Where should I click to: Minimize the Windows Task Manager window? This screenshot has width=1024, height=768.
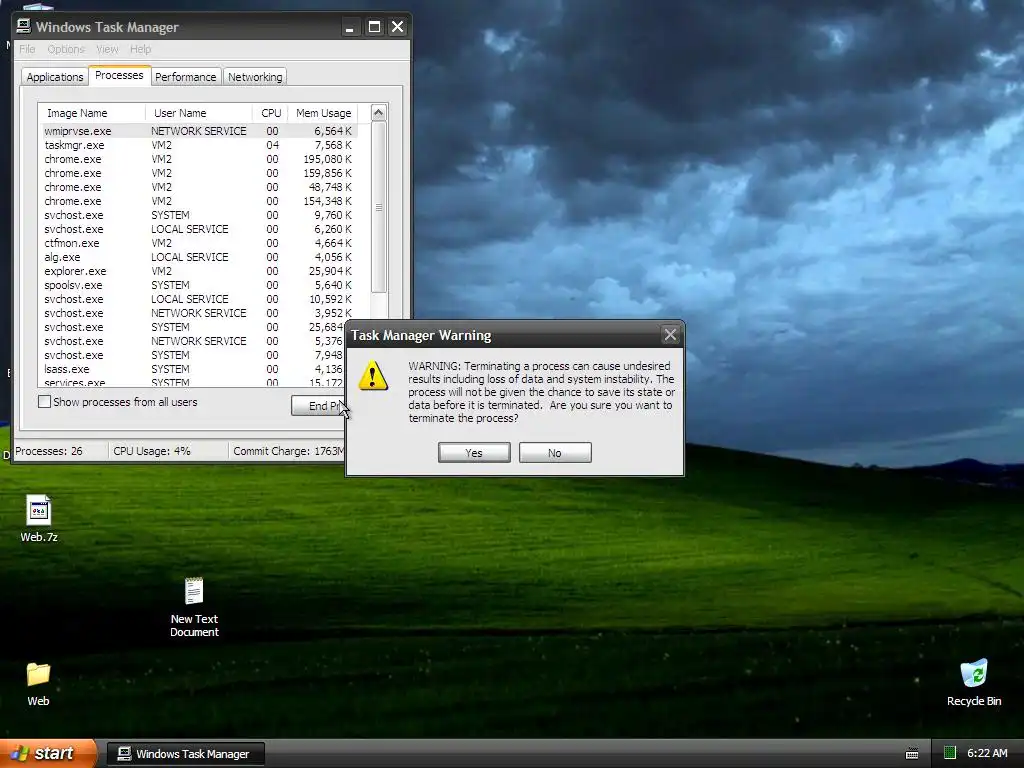(x=349, y=27)
